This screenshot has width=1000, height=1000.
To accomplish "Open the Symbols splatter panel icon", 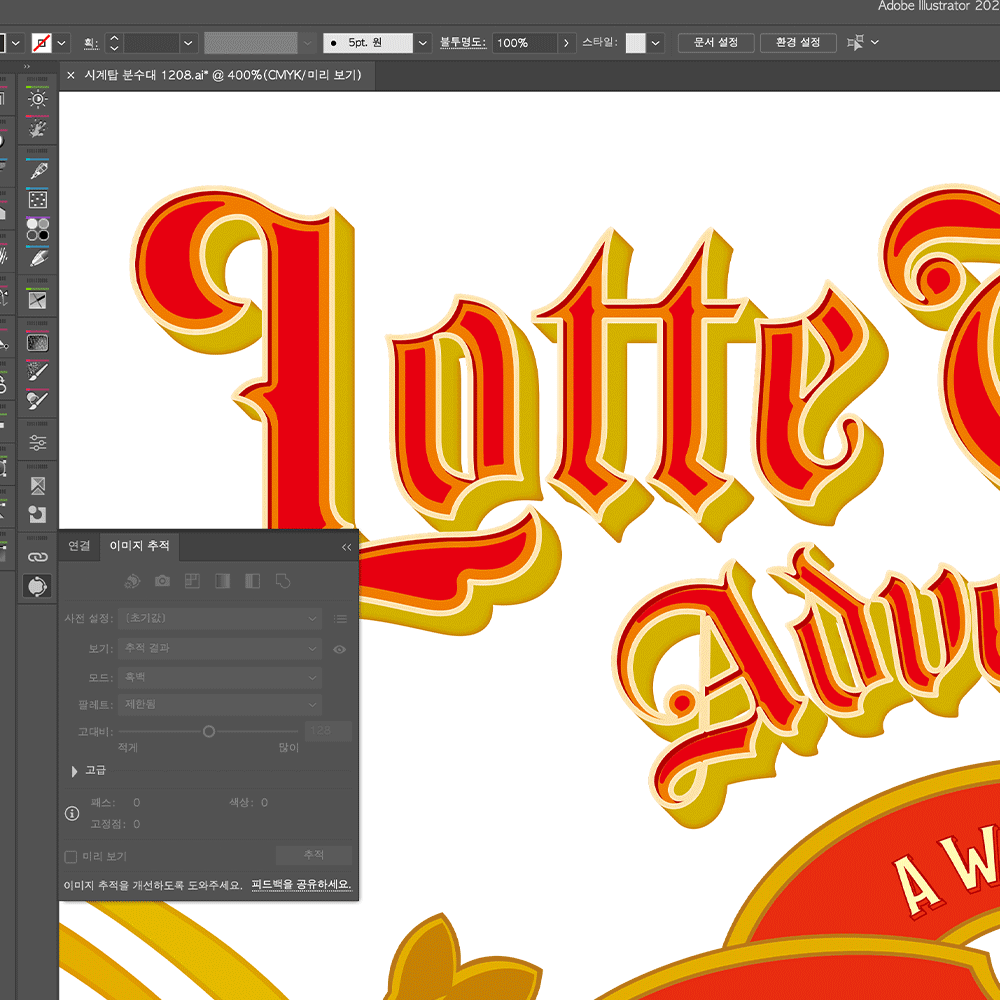I will coord(38,129).
